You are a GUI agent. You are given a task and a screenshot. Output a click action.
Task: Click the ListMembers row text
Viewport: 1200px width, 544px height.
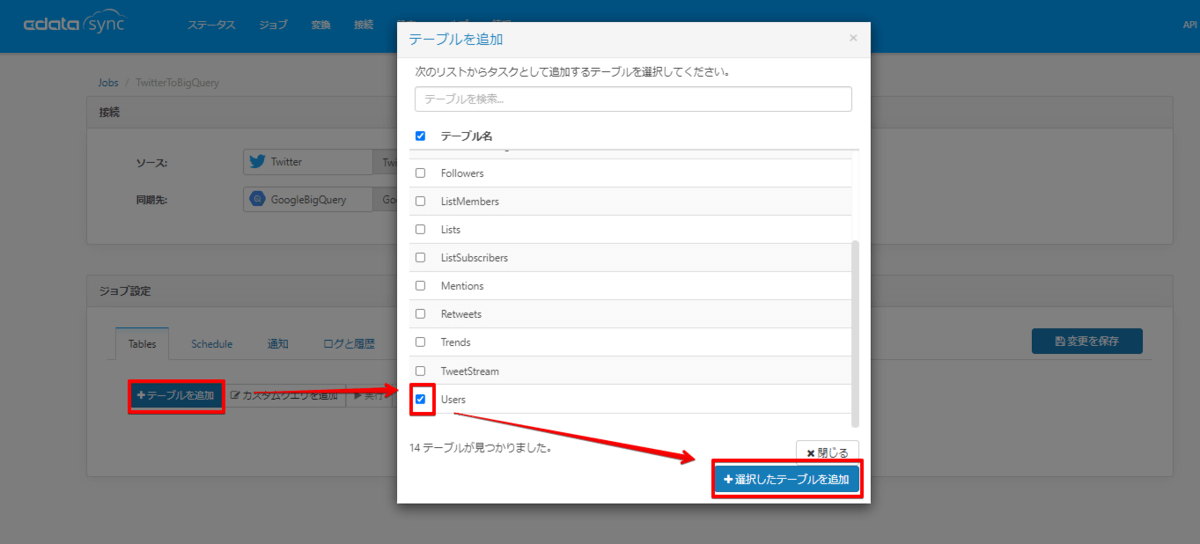pos(469,201)
